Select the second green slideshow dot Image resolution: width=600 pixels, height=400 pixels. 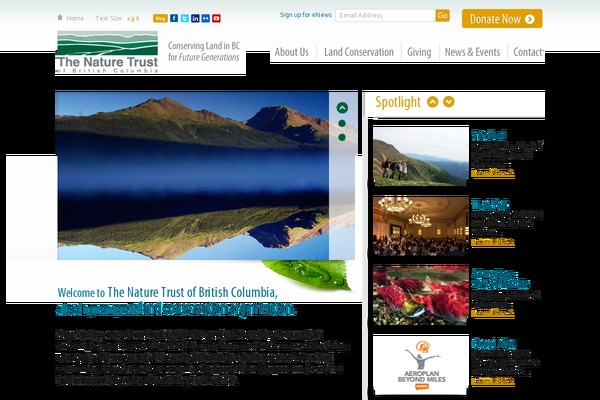click(342, 137)
